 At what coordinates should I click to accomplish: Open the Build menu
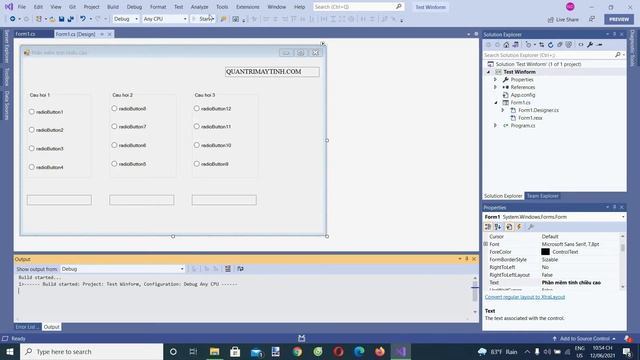click(x=113, y=7)
